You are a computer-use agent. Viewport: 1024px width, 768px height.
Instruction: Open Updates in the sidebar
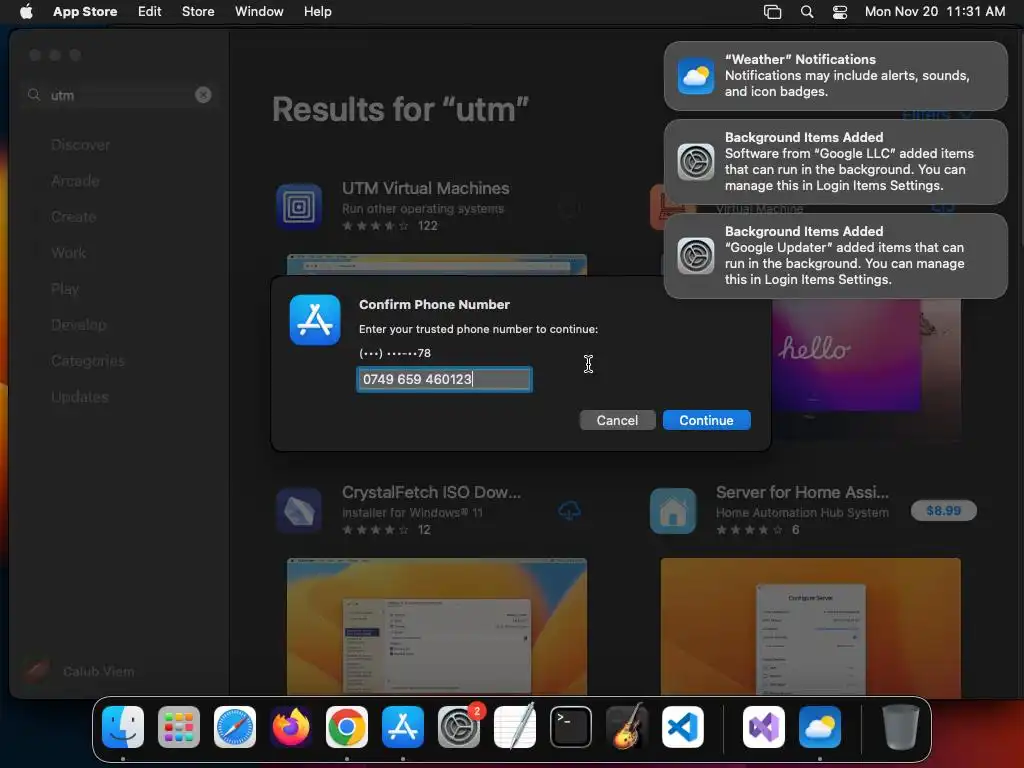click(x=80, y=396)
